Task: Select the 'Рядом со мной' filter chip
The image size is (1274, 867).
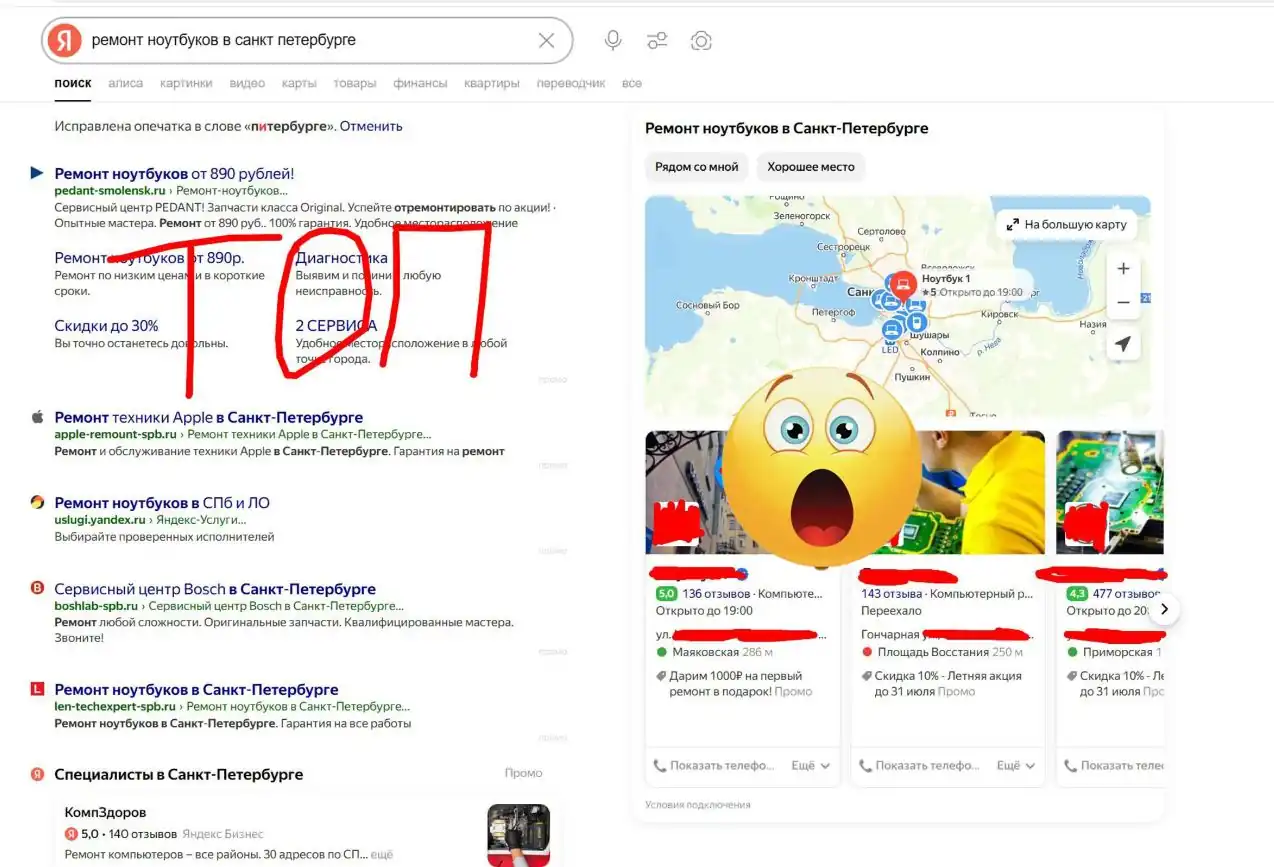Action: 697,167
